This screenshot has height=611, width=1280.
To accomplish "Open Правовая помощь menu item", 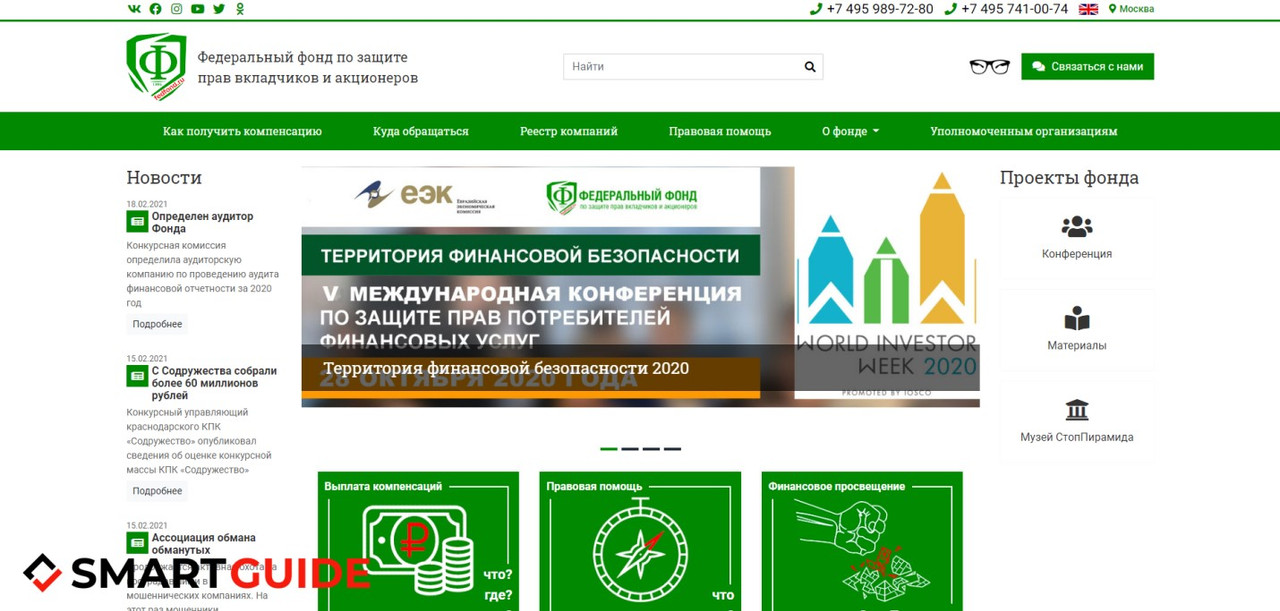I will (x=720, y=131).
